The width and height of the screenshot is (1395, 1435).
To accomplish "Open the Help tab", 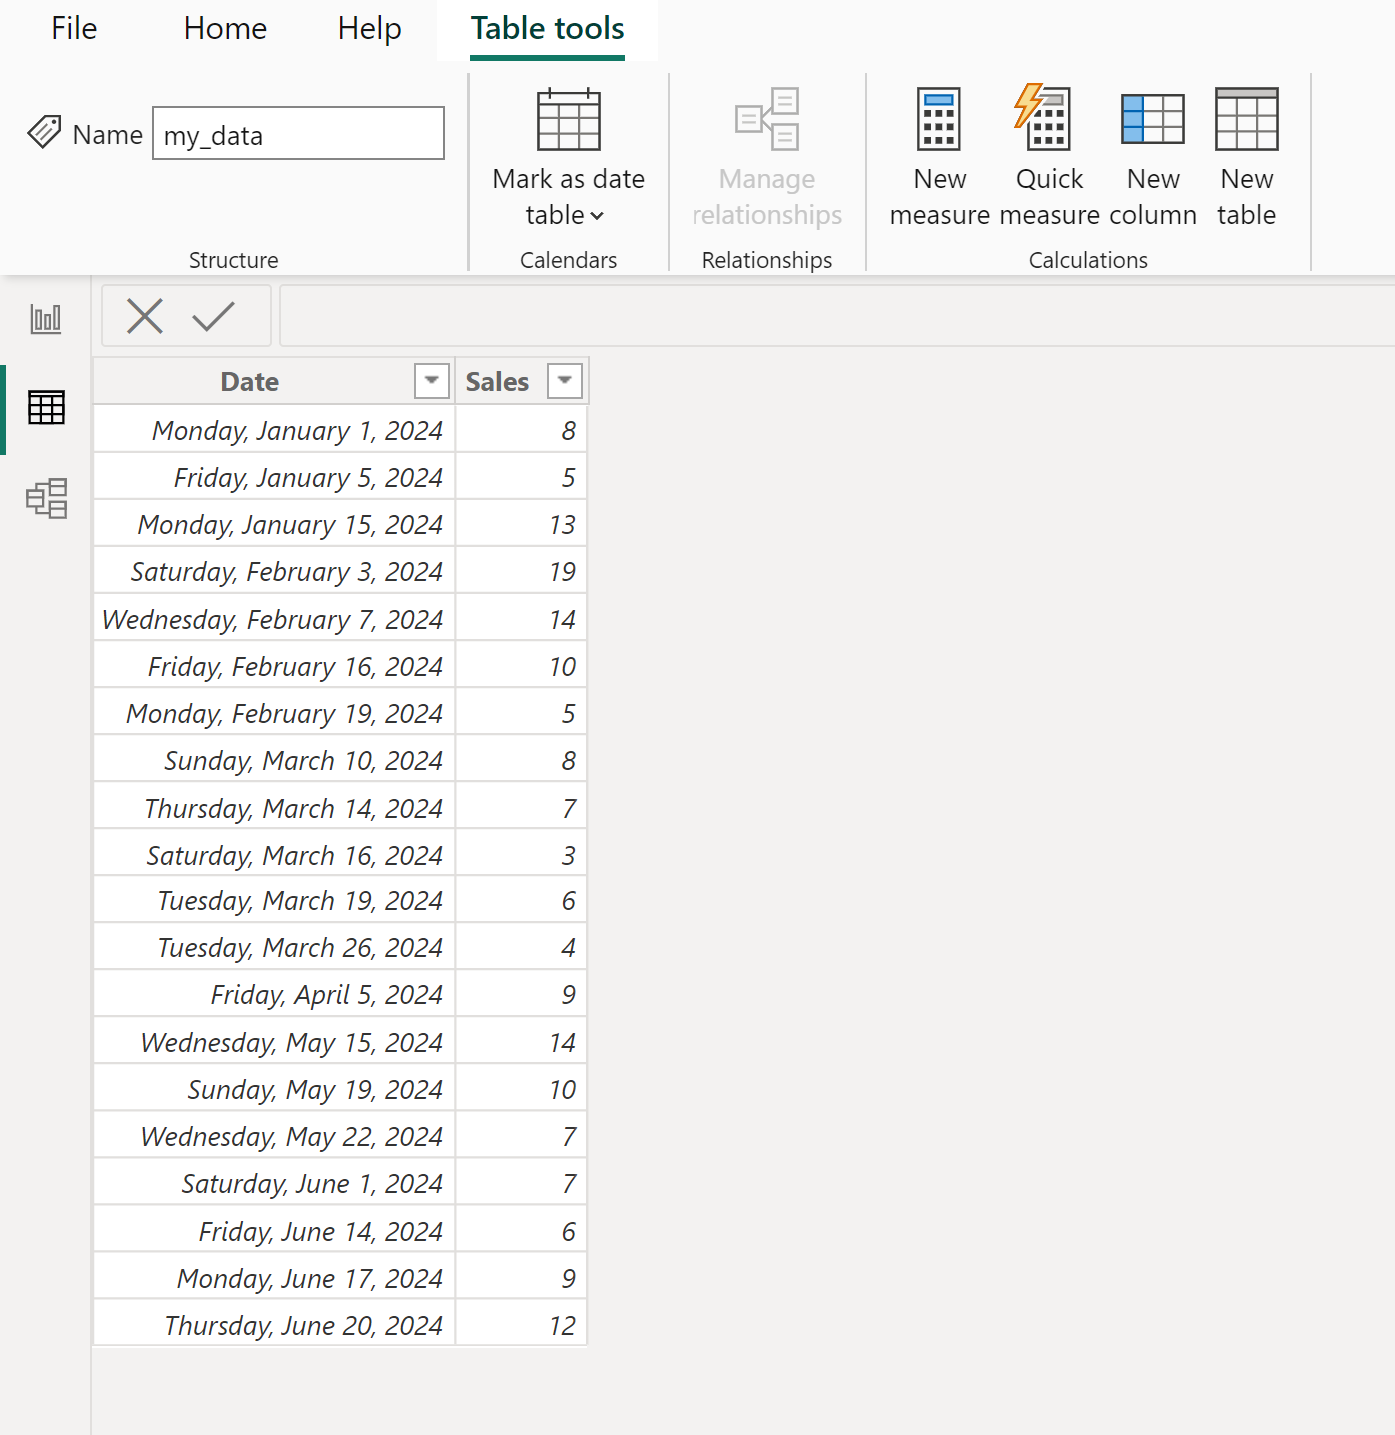I will pyautogui.click(x=369, y=29).
